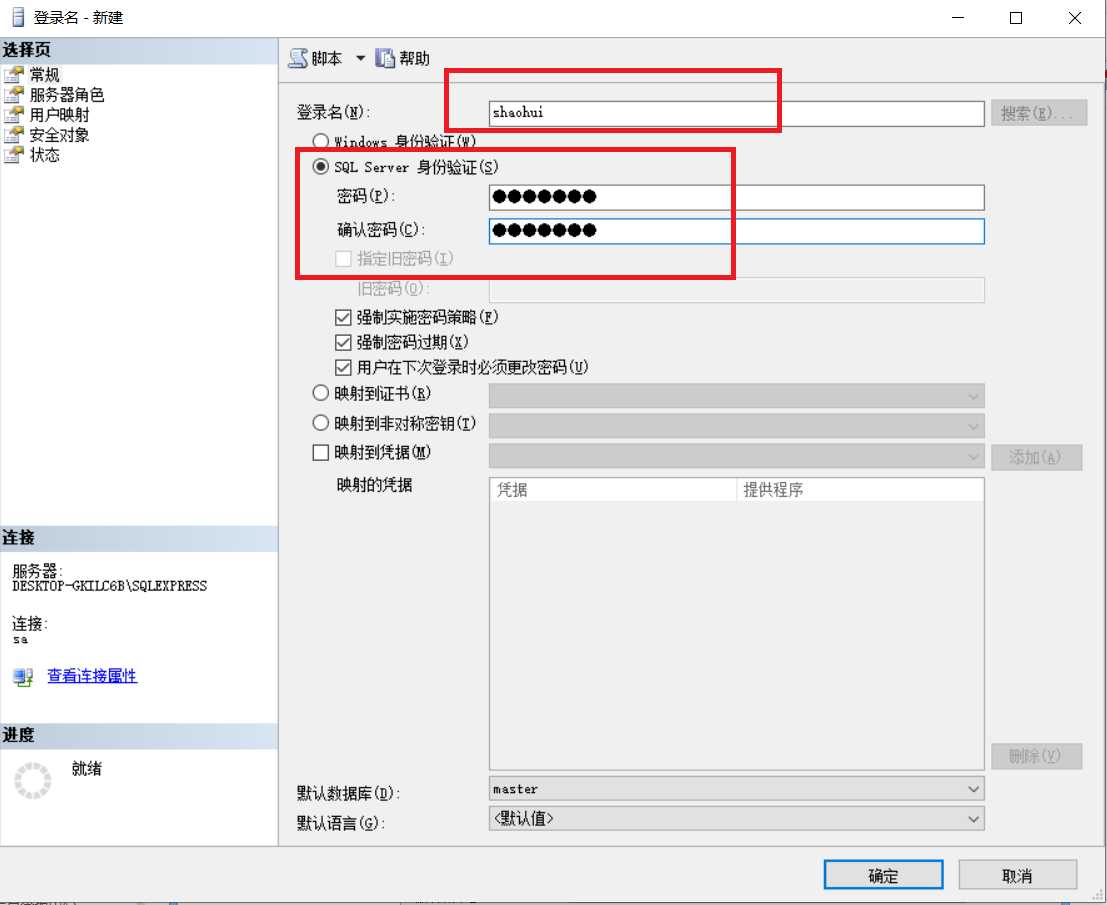
Task: Select Windows 身份验证 radio button
Action: tap(321, 140)
